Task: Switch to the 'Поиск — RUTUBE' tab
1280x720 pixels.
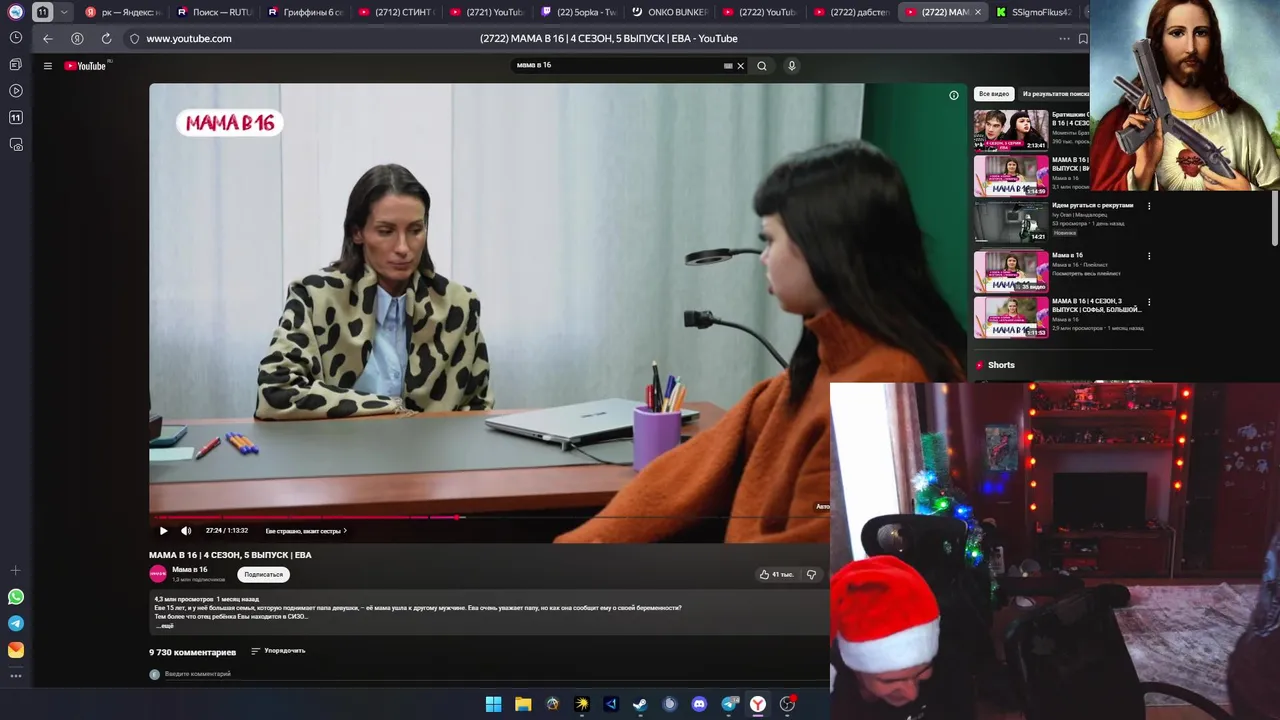Action: 213,12
